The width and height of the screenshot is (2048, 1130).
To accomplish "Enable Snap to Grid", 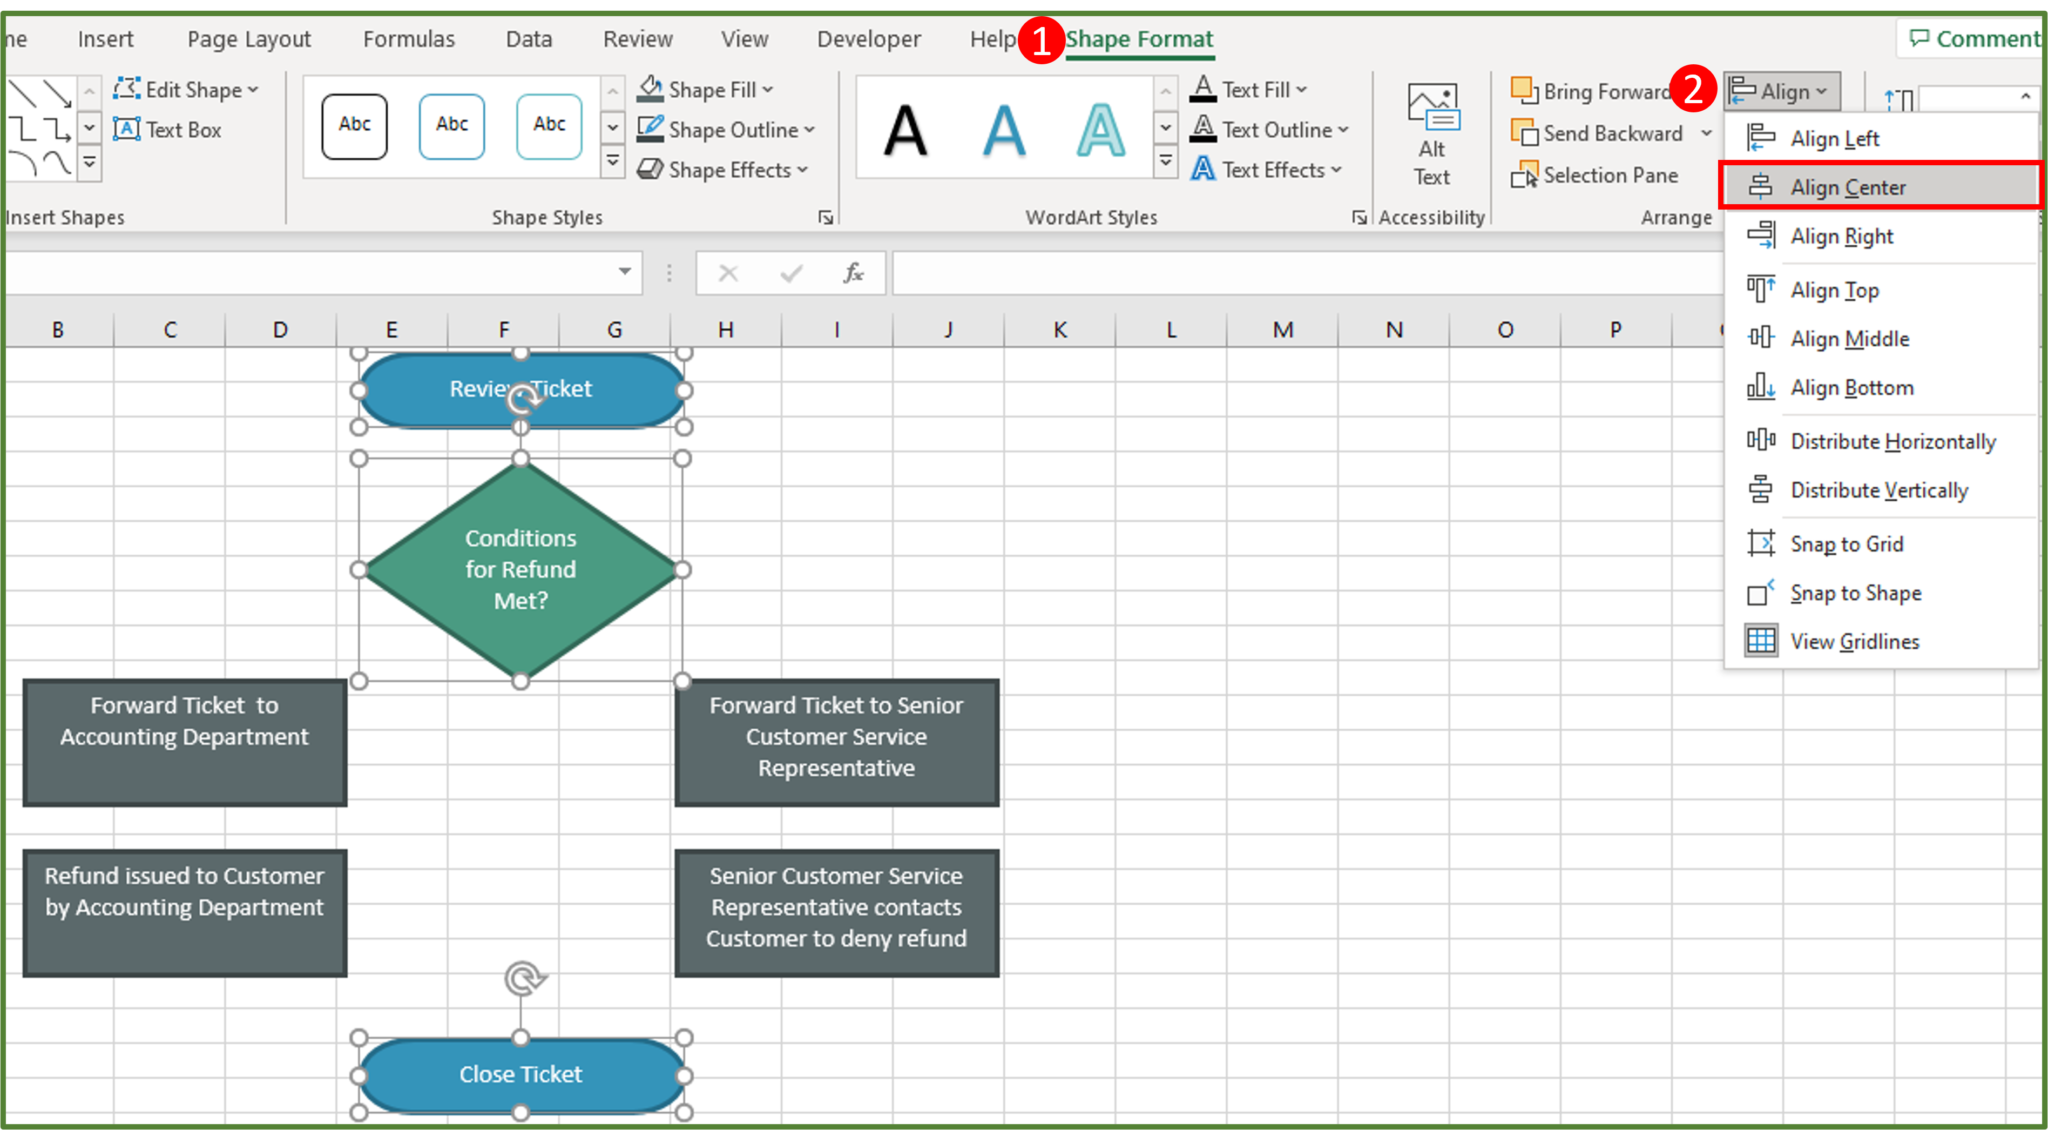I will [x=1847, y=543].
